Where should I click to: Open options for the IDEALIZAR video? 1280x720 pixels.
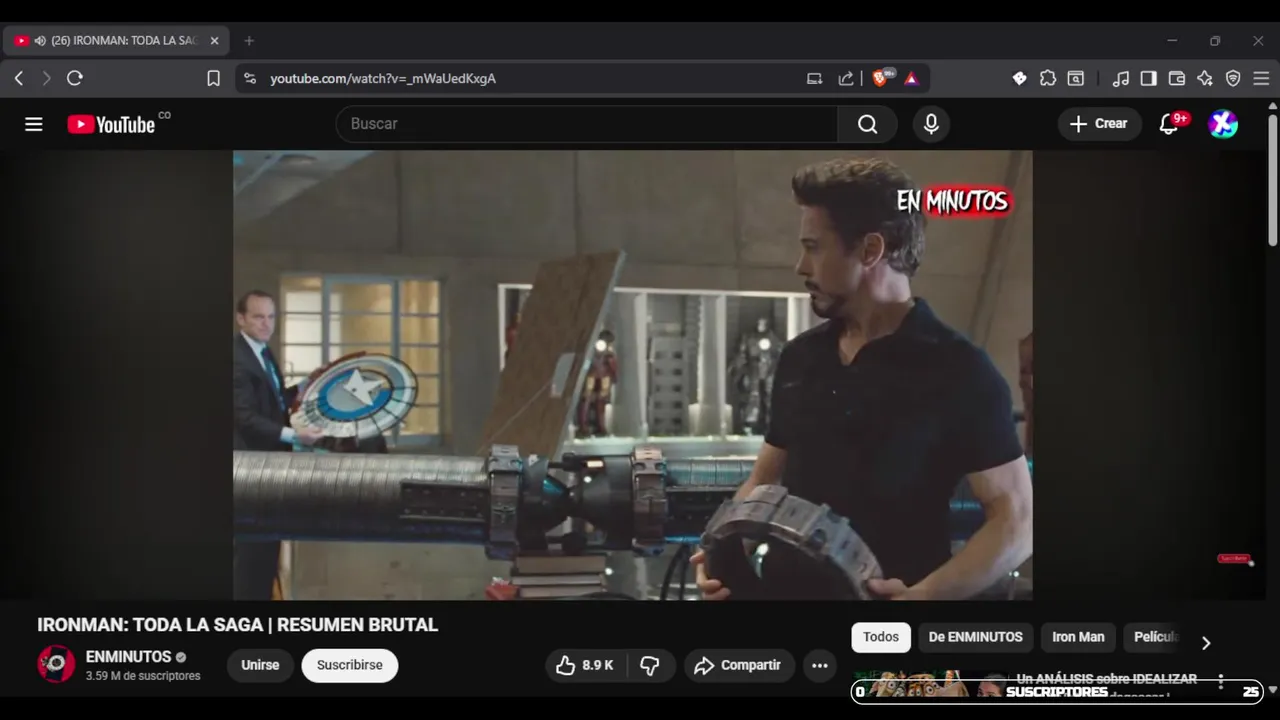coord(1220,681)
